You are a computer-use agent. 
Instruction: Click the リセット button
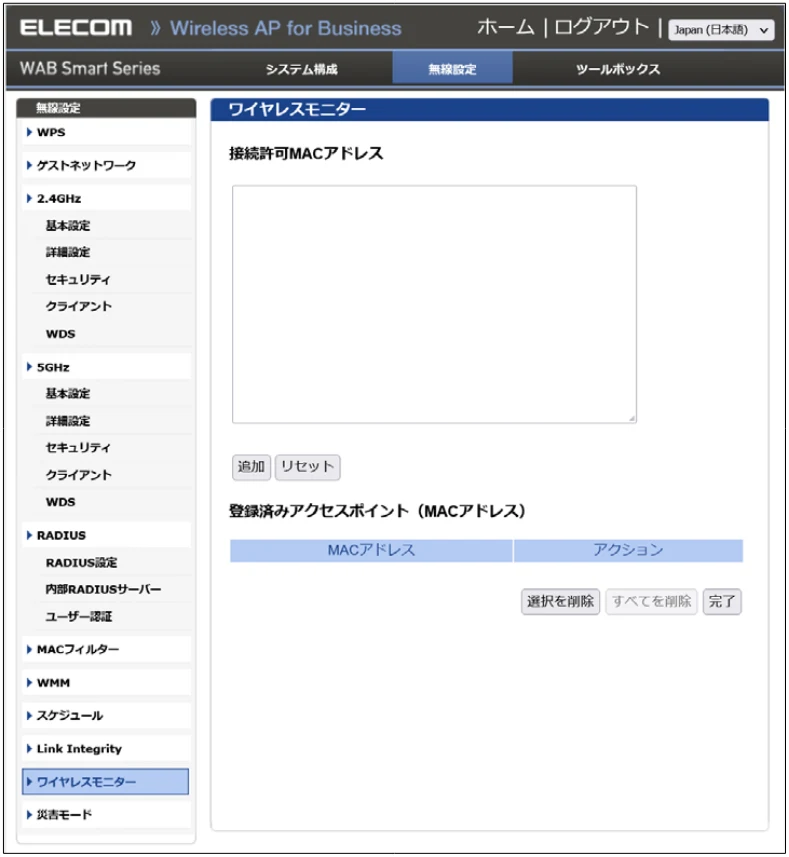(x=308, y=467)
